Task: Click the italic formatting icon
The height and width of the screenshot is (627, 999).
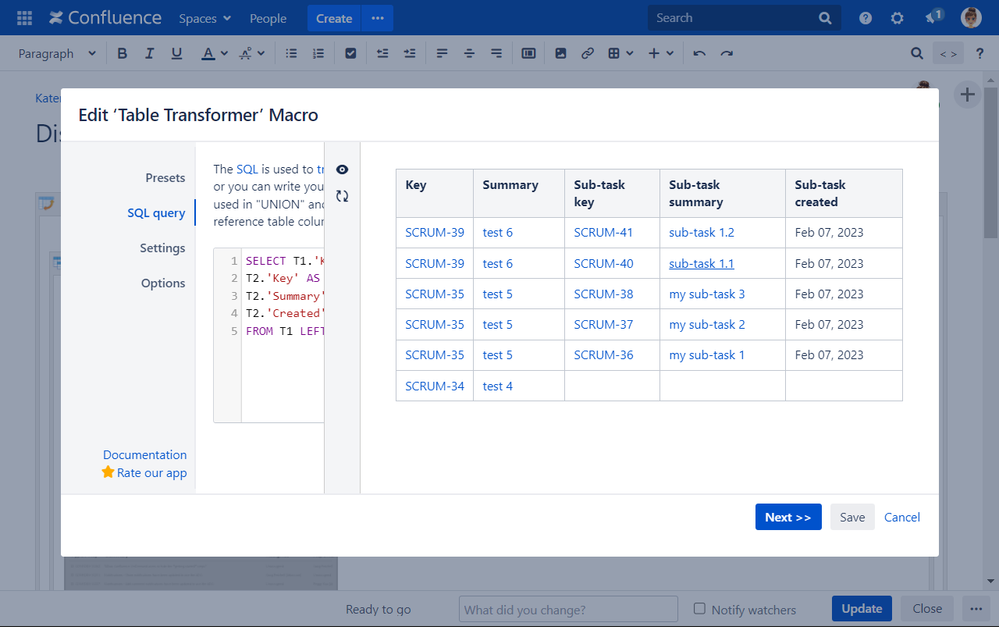Action: [x=150, y=54]
